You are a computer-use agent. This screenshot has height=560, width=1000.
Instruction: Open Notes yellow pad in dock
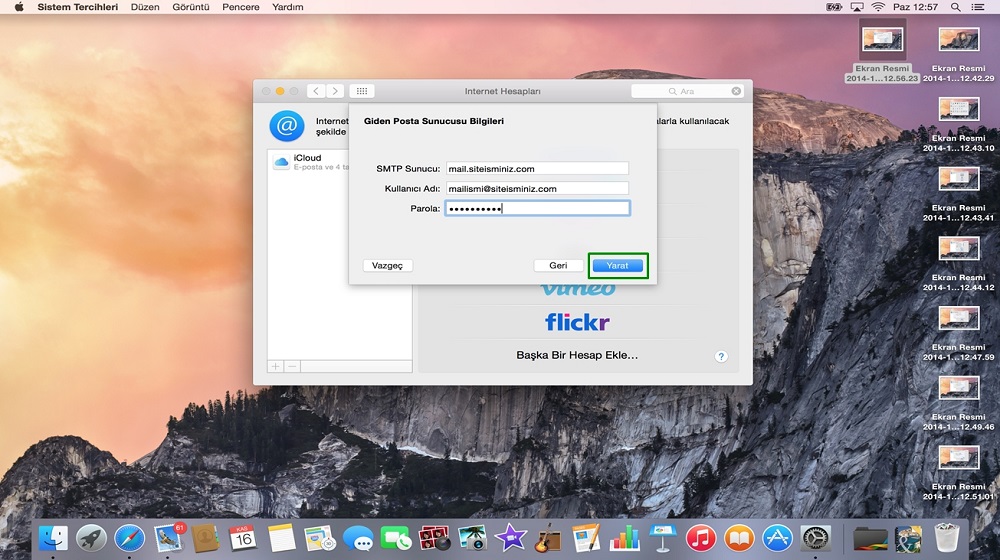[x=281, y=538]
